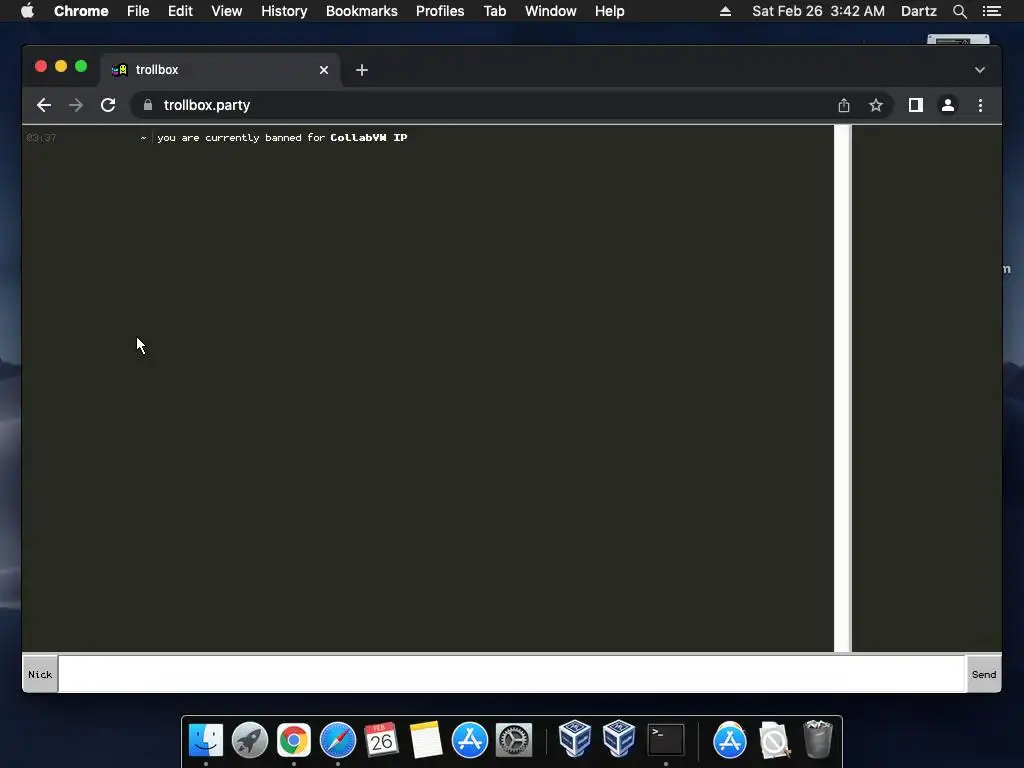Open the blocked document icon in dock
The image size is (1024, 768).
774,741
